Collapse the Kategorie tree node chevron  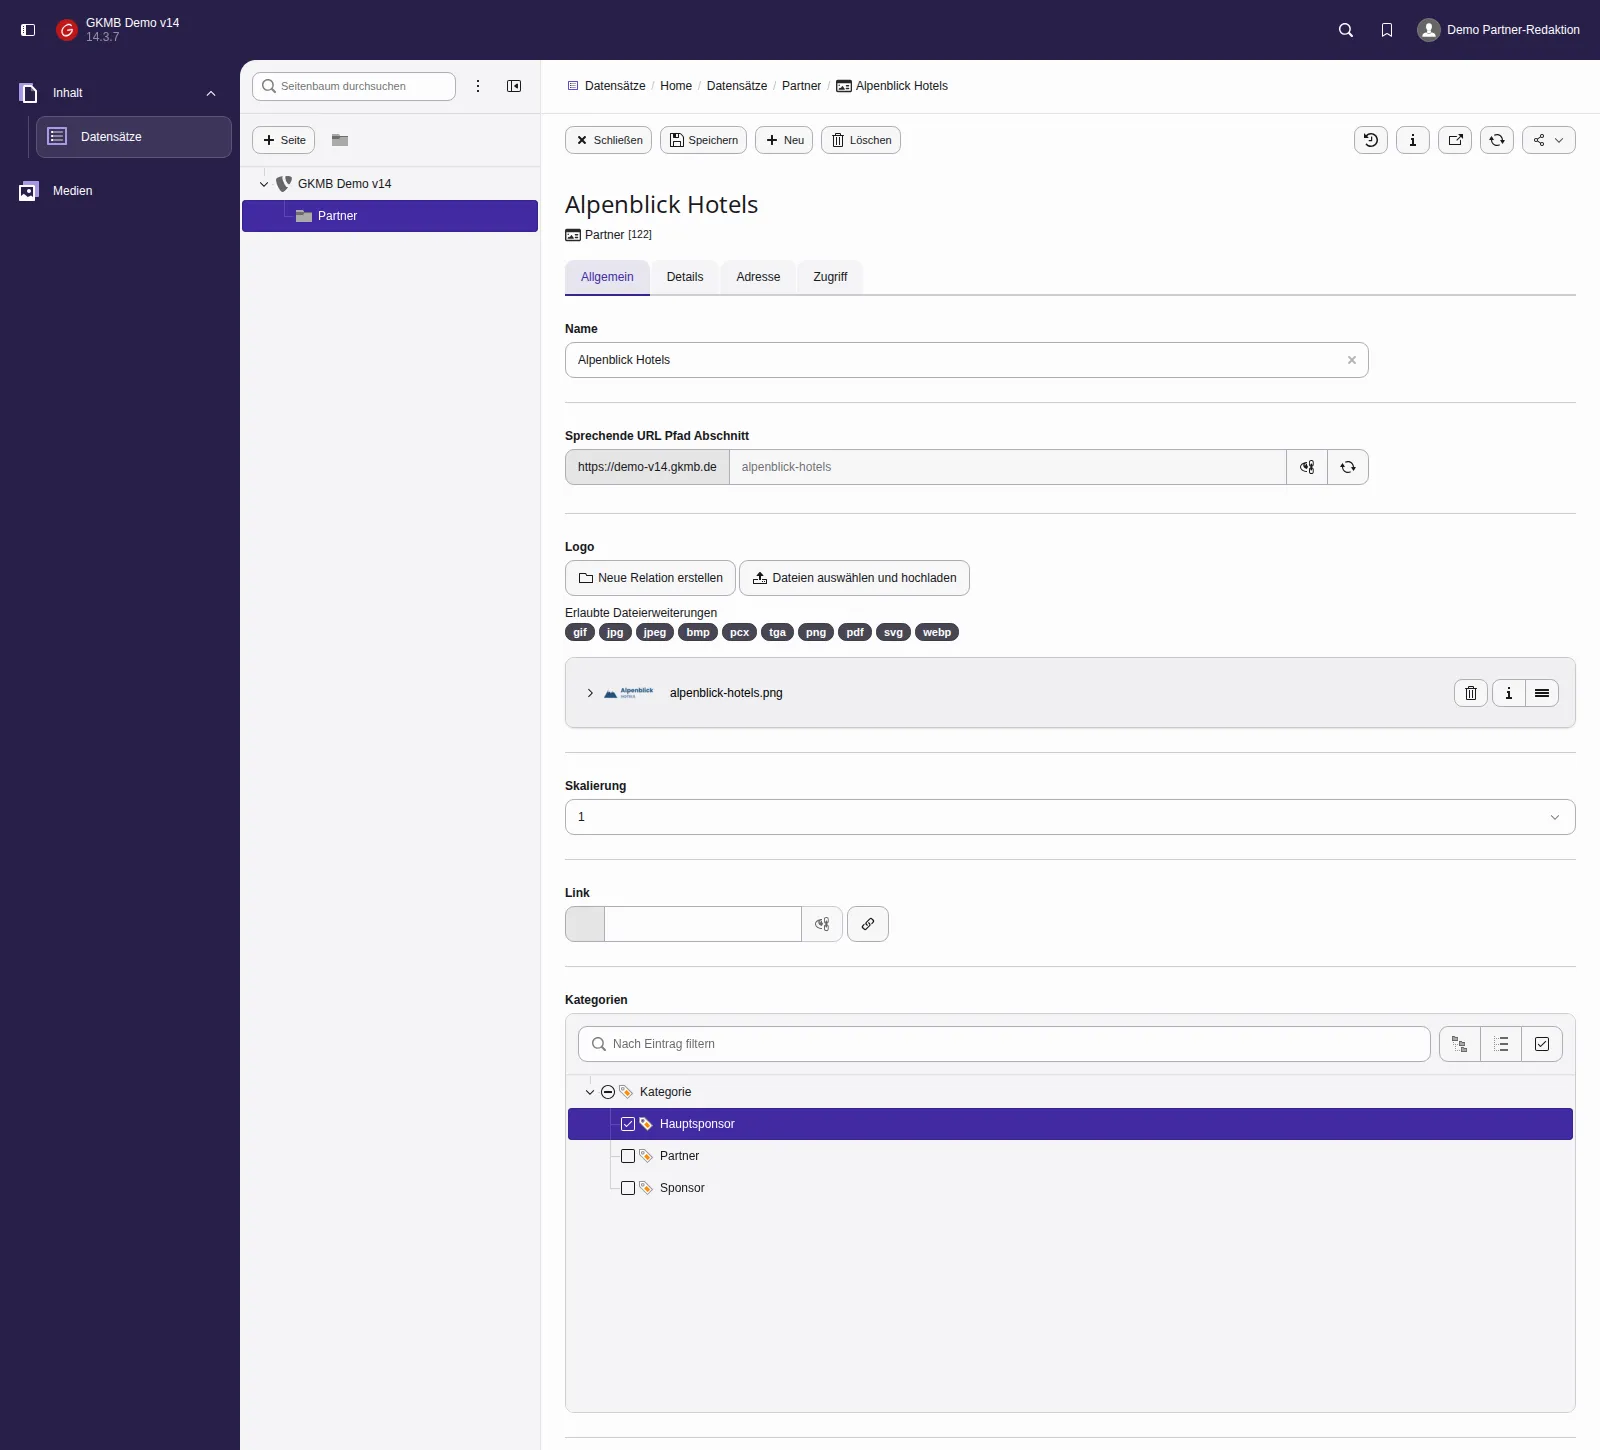[590, 1092]
